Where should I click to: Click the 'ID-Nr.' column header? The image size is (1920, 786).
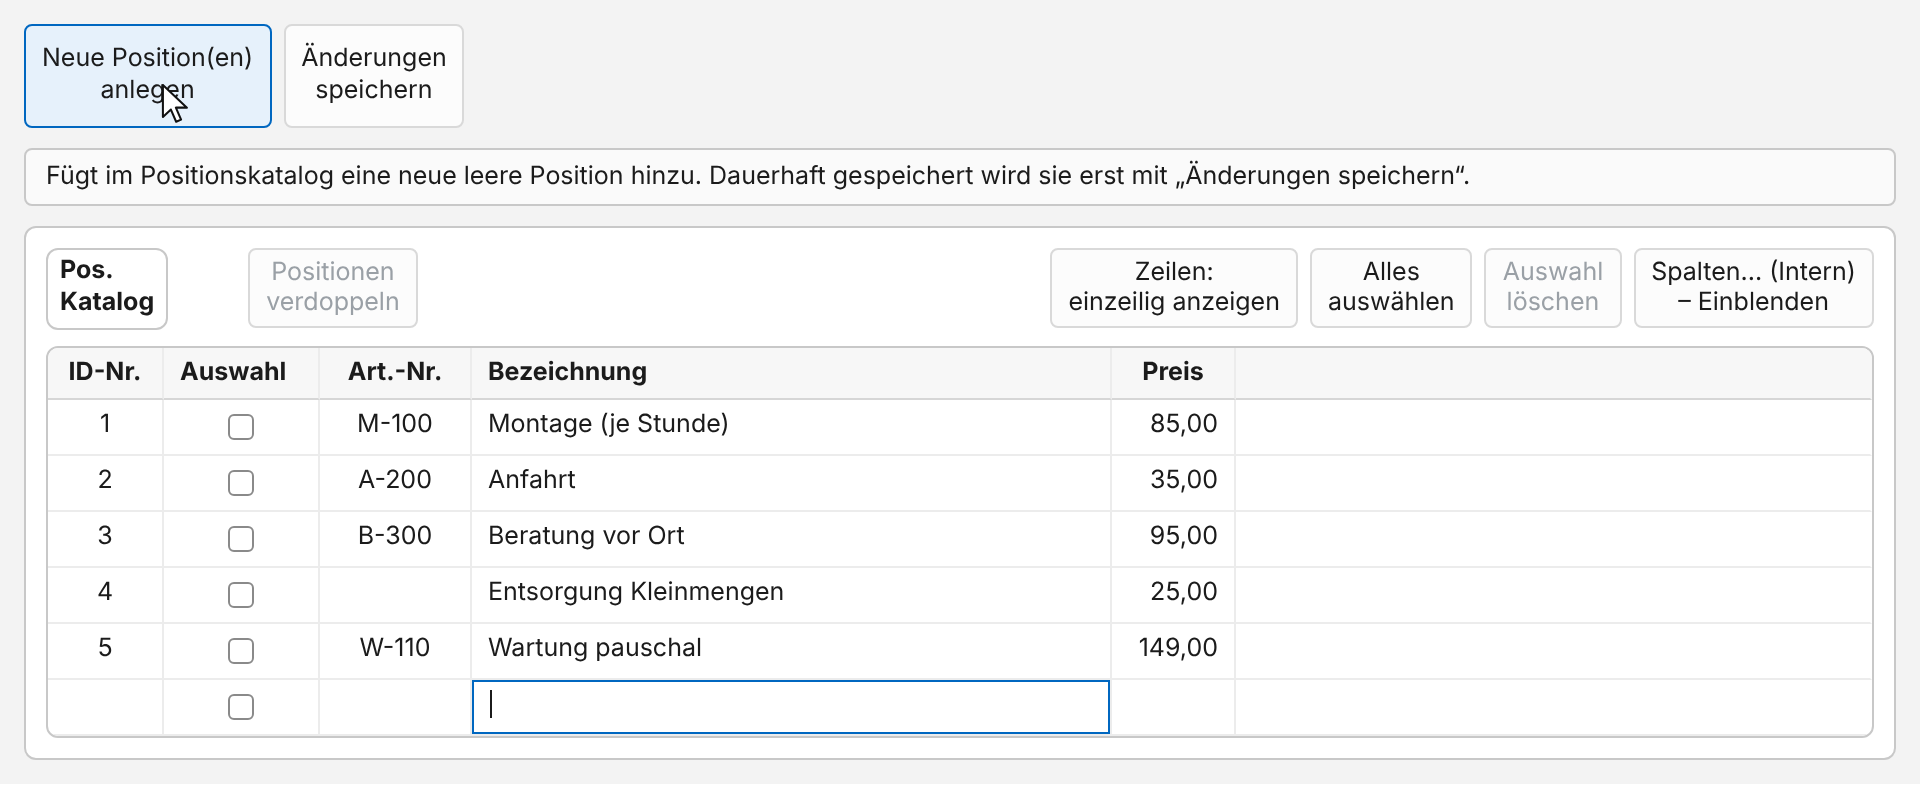[105, 372]
